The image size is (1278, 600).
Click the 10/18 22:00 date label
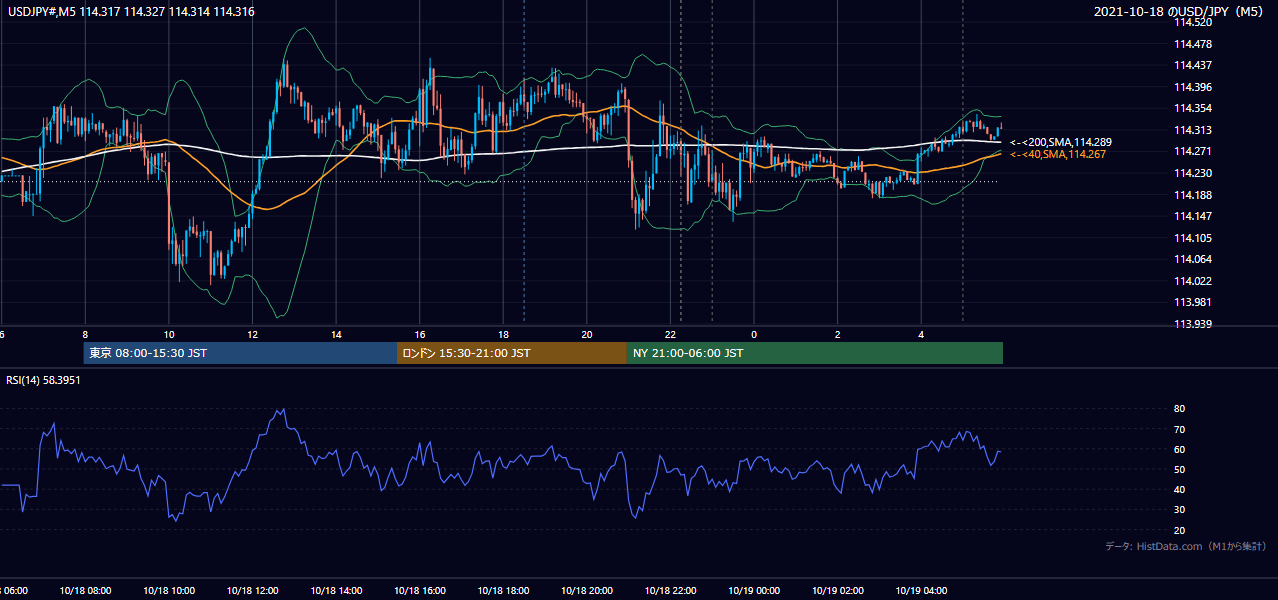670,591
